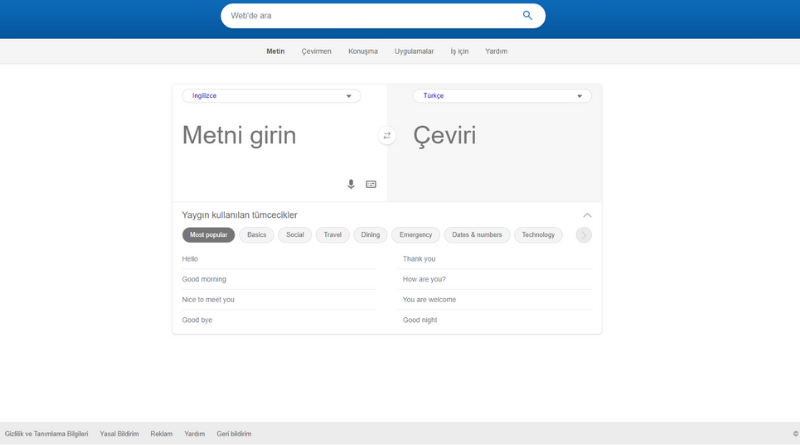Show more phrase categories with the right arrow
800x445 pixels.
tap(584, 235)
